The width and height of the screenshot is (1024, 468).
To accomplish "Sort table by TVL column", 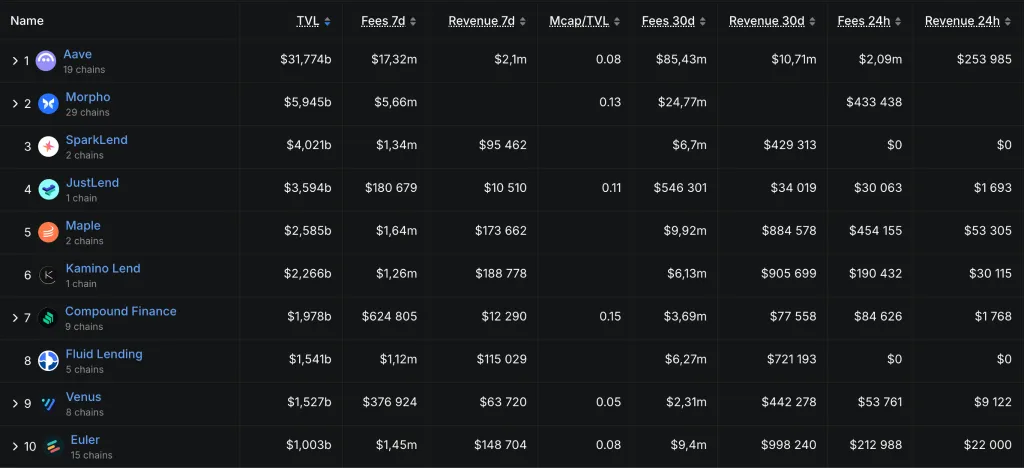I will [308, 21].
